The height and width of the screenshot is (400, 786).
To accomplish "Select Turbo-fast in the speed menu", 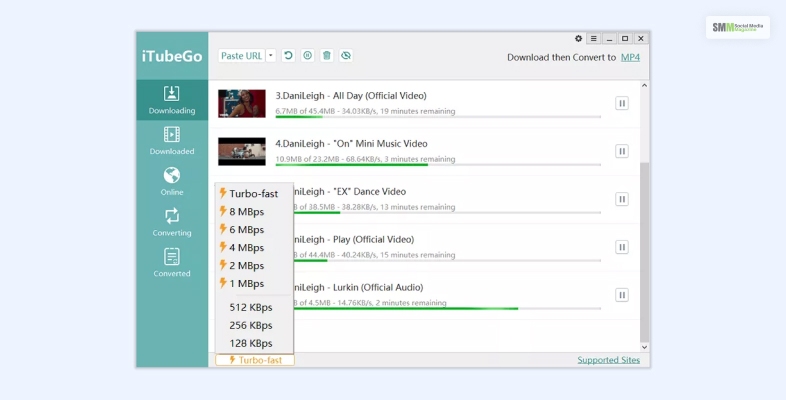I will coord(254,193).
